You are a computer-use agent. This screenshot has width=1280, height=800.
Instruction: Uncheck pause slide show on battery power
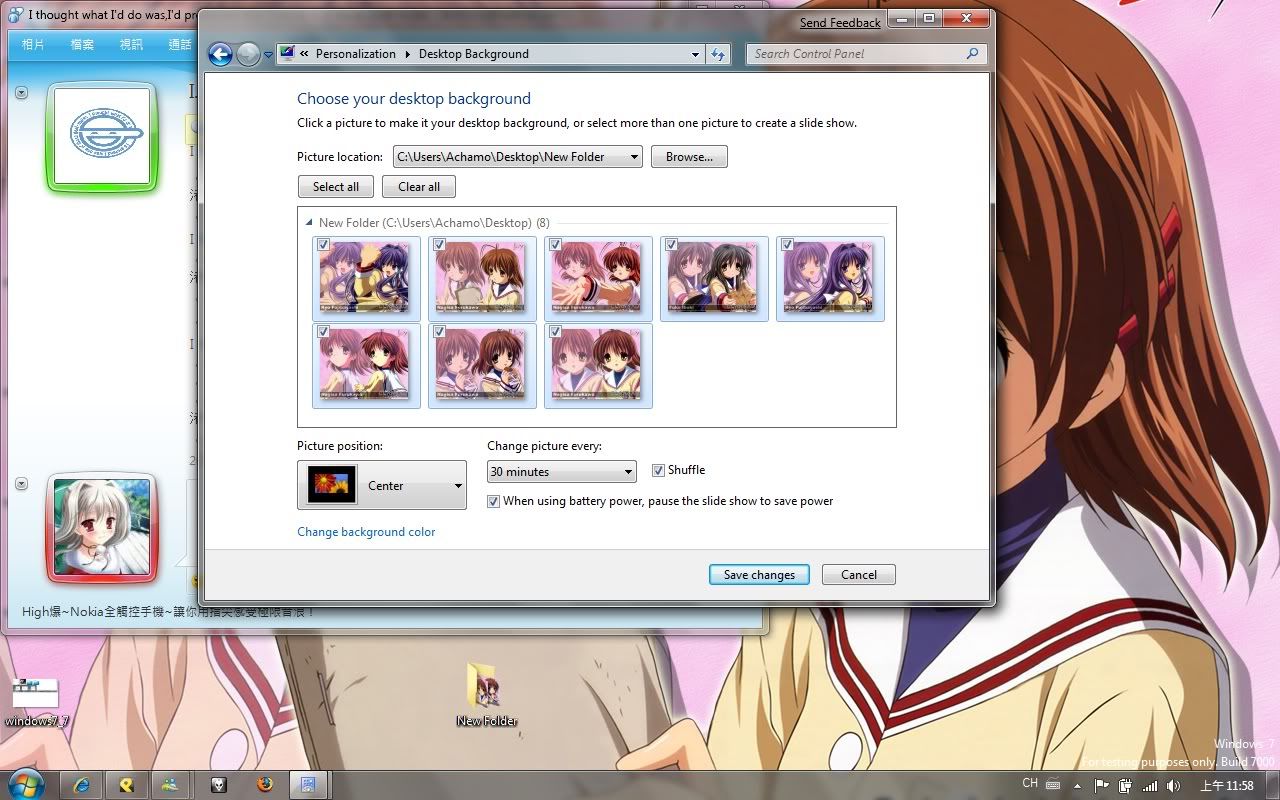pos(493,501)
